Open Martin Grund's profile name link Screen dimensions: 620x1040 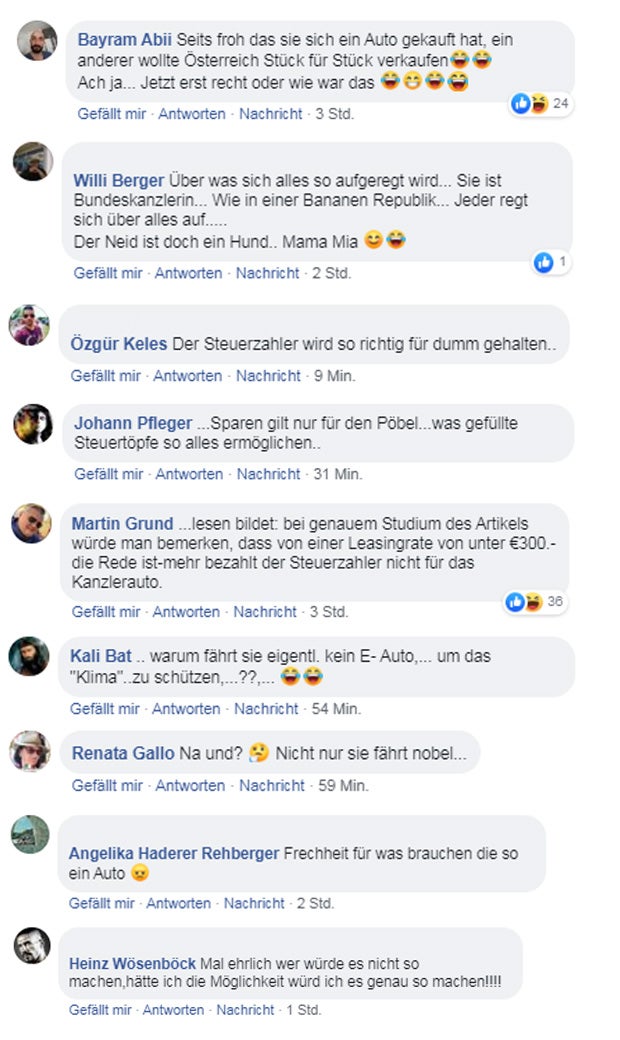coord(116,523)
